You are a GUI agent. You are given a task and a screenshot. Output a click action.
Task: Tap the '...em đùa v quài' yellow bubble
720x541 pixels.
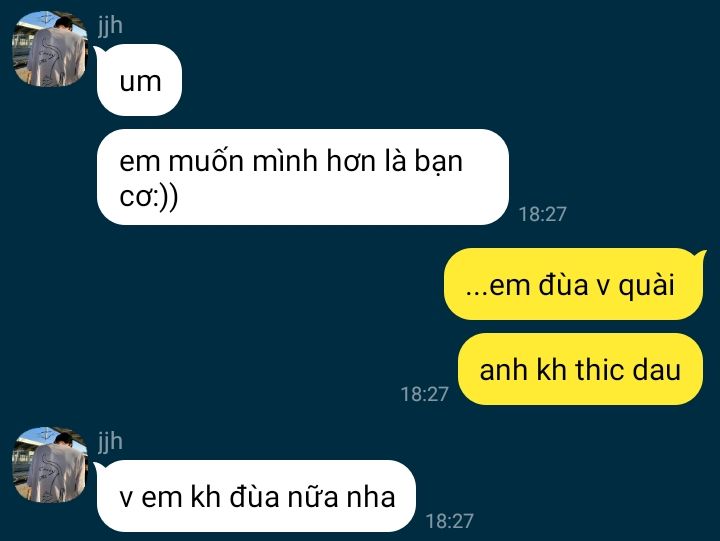point(574,284)
